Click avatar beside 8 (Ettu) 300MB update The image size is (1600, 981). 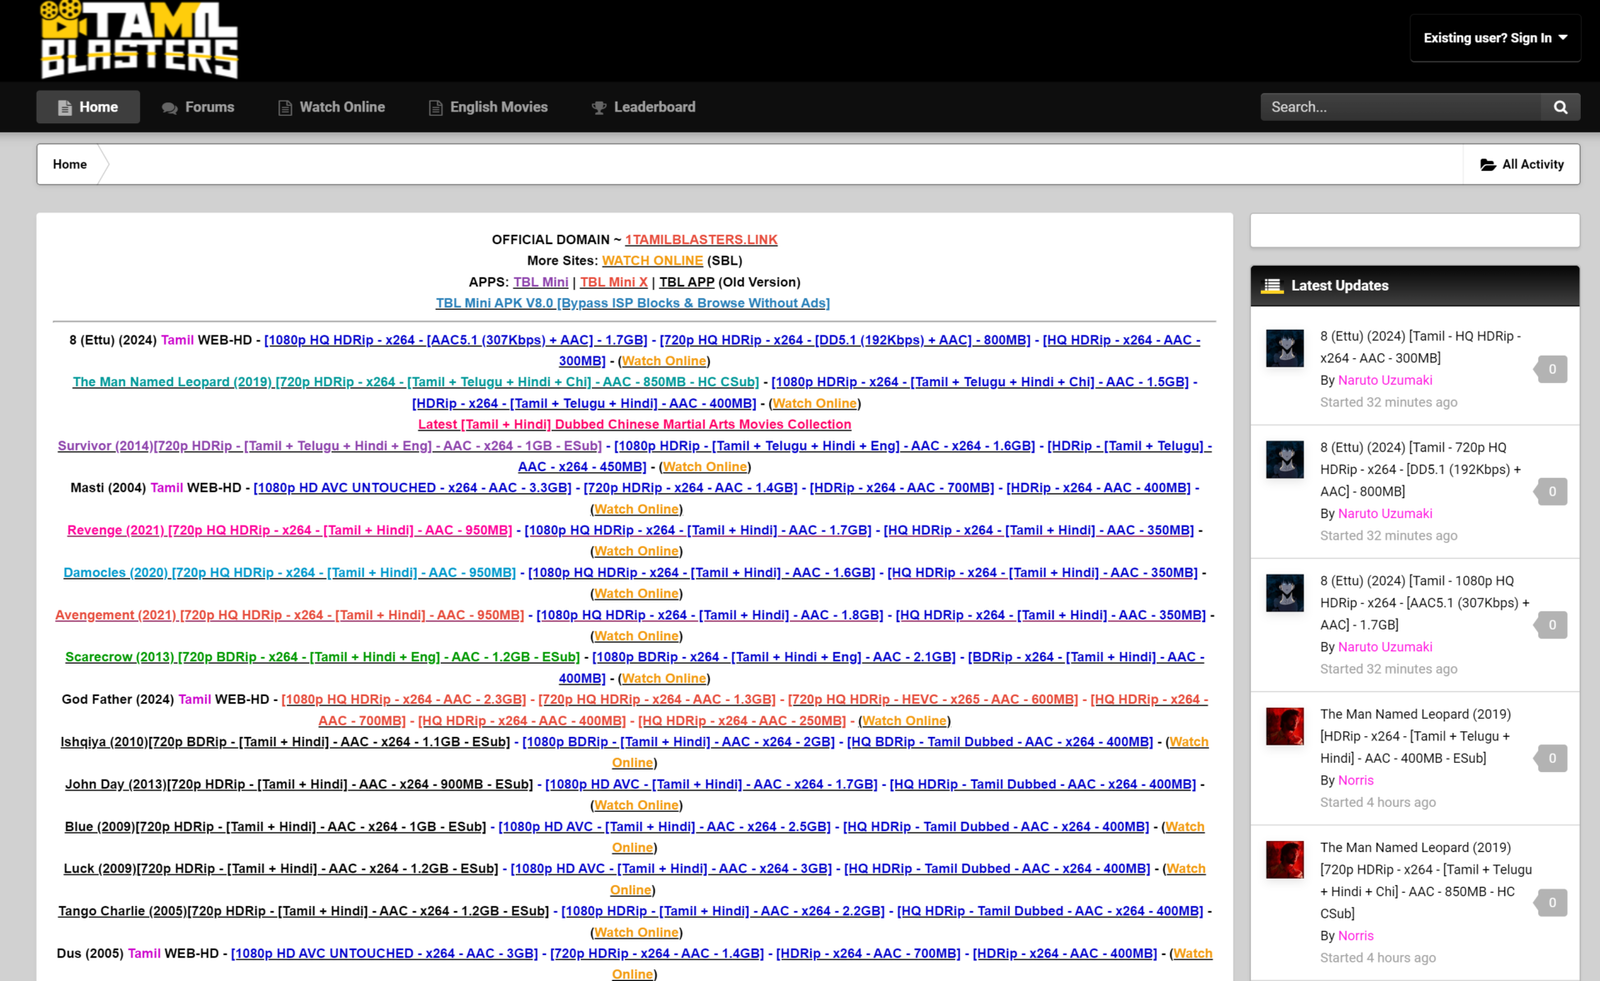coord(1285,349)
